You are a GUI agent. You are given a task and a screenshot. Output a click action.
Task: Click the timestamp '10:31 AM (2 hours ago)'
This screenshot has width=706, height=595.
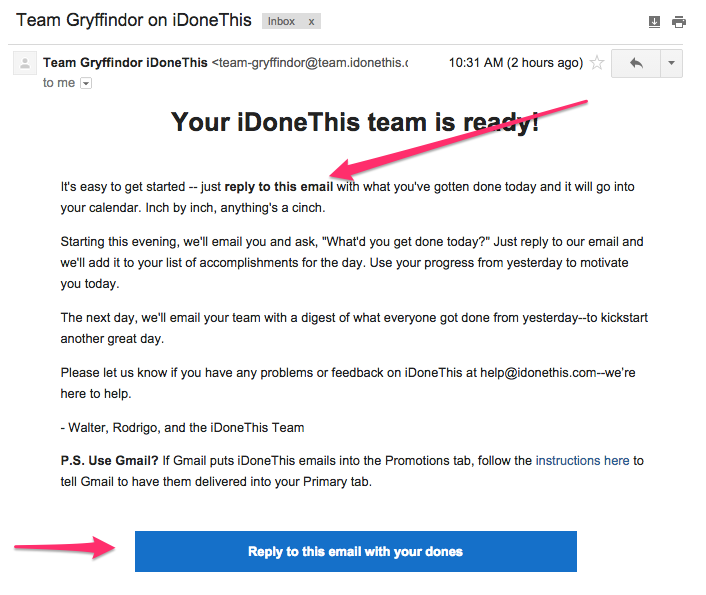click(516, 63)
